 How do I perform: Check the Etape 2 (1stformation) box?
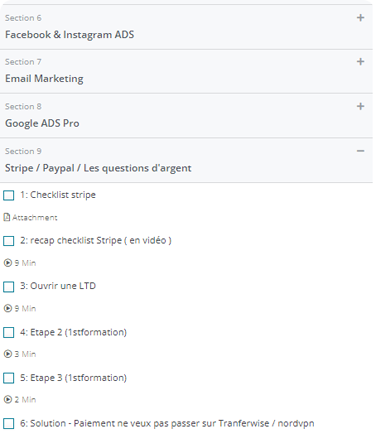click(x=9, y=332)
